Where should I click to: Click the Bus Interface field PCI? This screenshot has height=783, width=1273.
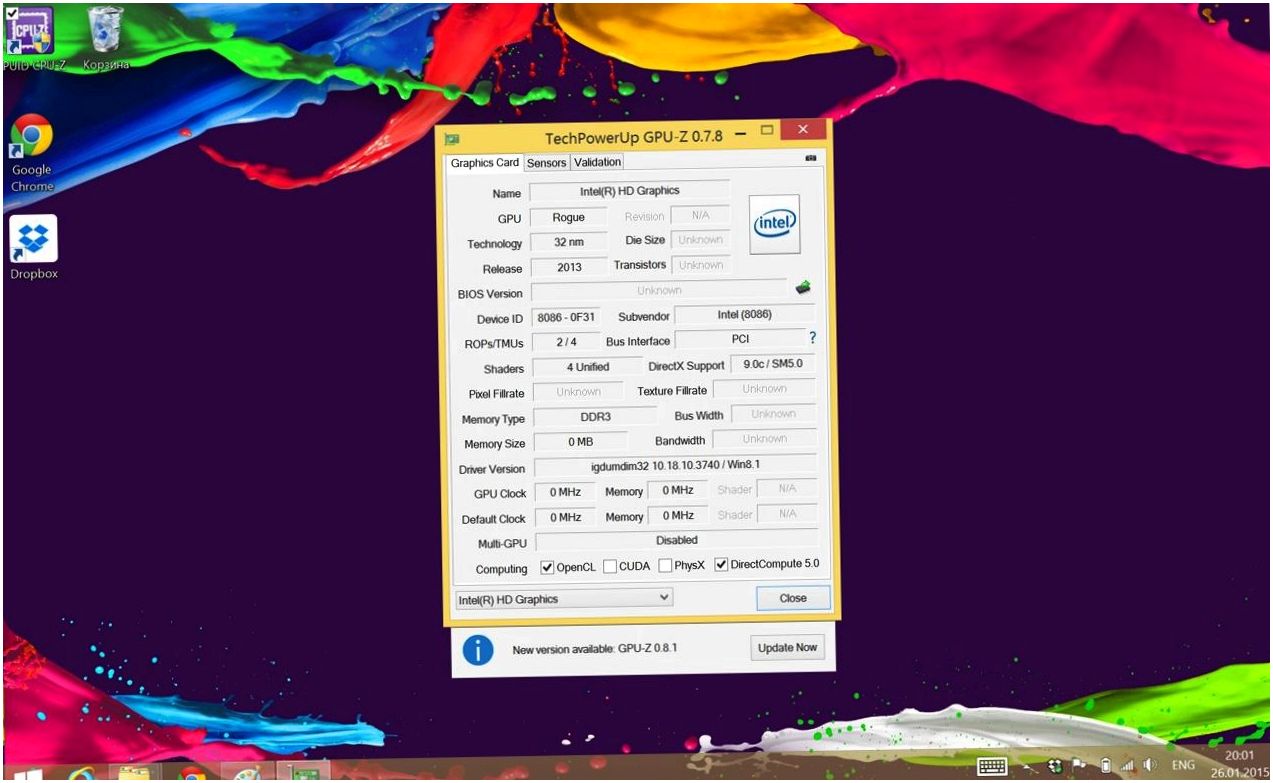[x=741, y=339]
